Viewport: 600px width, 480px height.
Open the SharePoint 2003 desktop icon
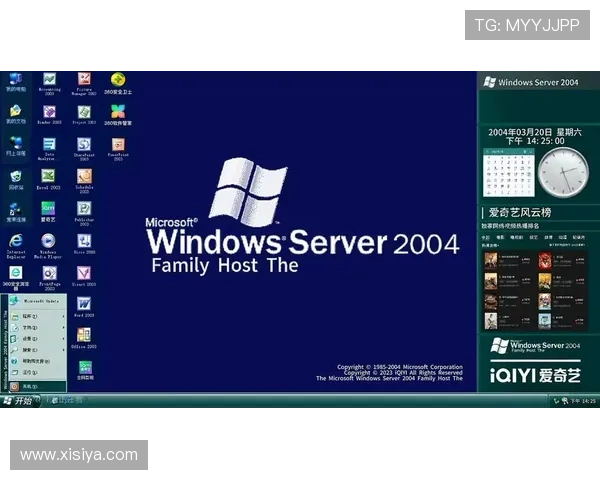84,149
